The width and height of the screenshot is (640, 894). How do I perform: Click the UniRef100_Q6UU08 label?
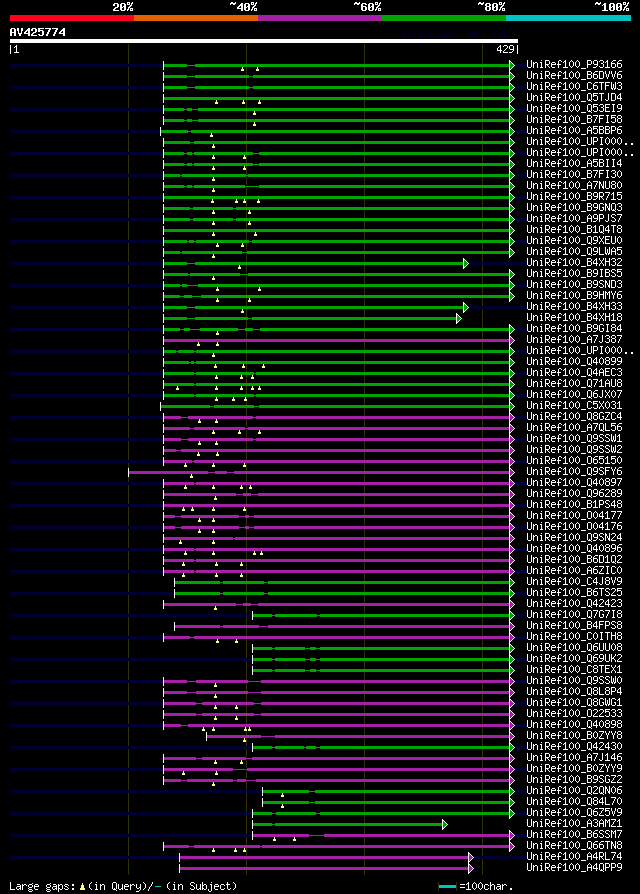(x=574, y=648)
